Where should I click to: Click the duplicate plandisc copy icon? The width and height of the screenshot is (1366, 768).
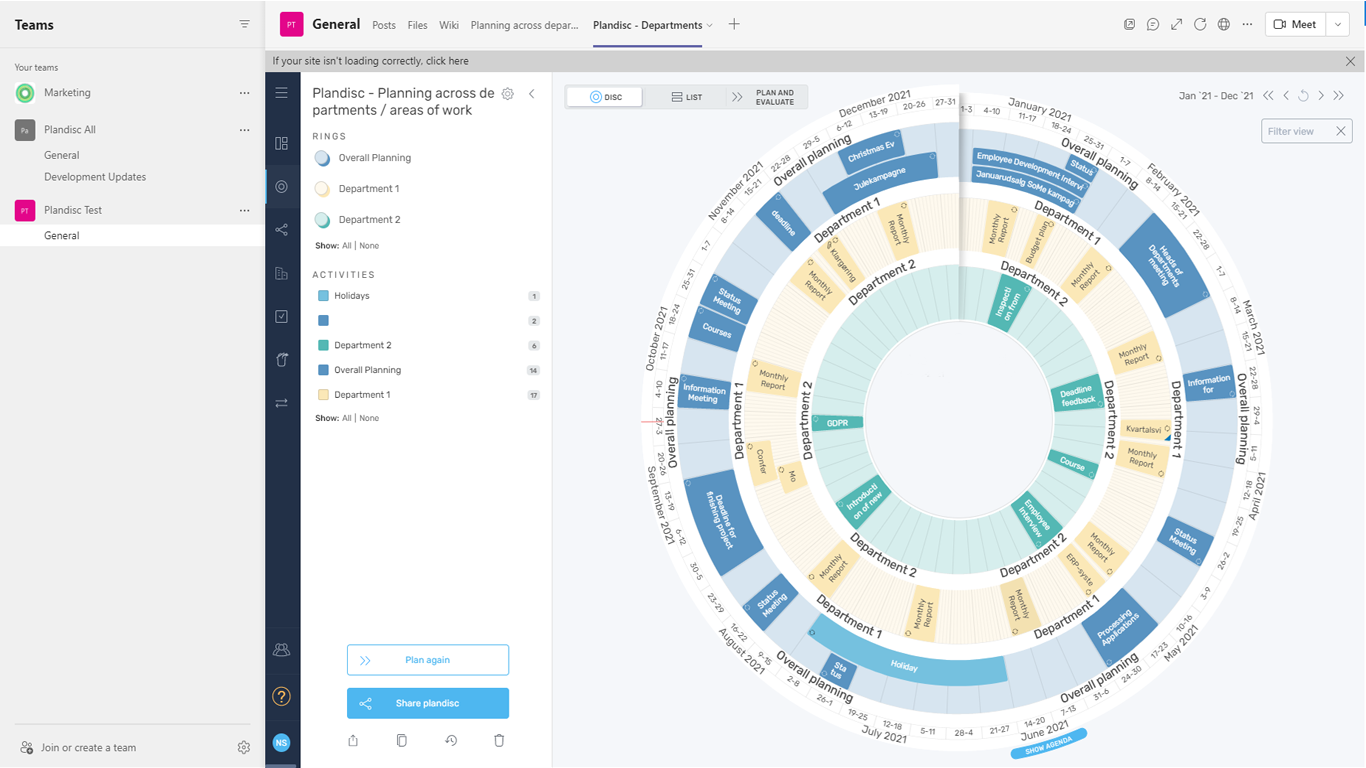[402, 741]
